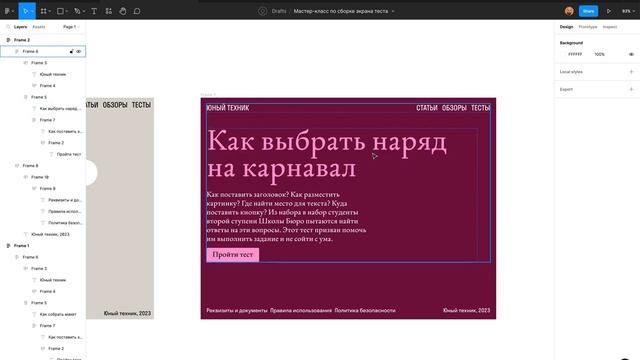Click ЮНЫЙ ТЕХНИК logo in burgundy frame
Screen dimensions: 640x360
228,108
